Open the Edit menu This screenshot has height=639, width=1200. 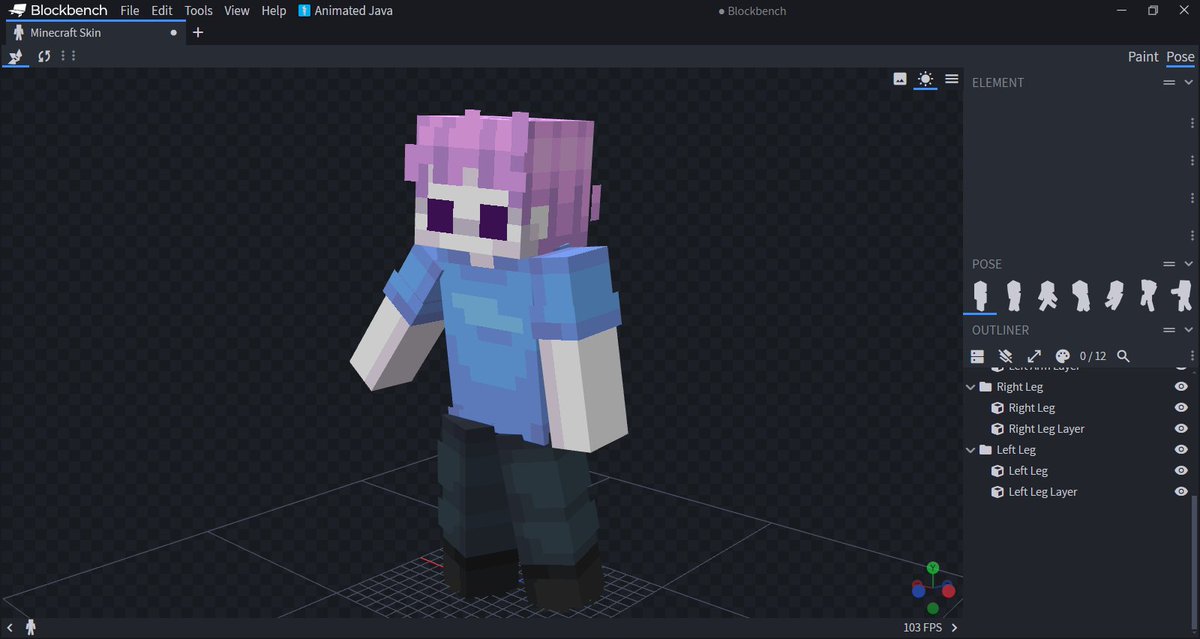tap(162, 10)
